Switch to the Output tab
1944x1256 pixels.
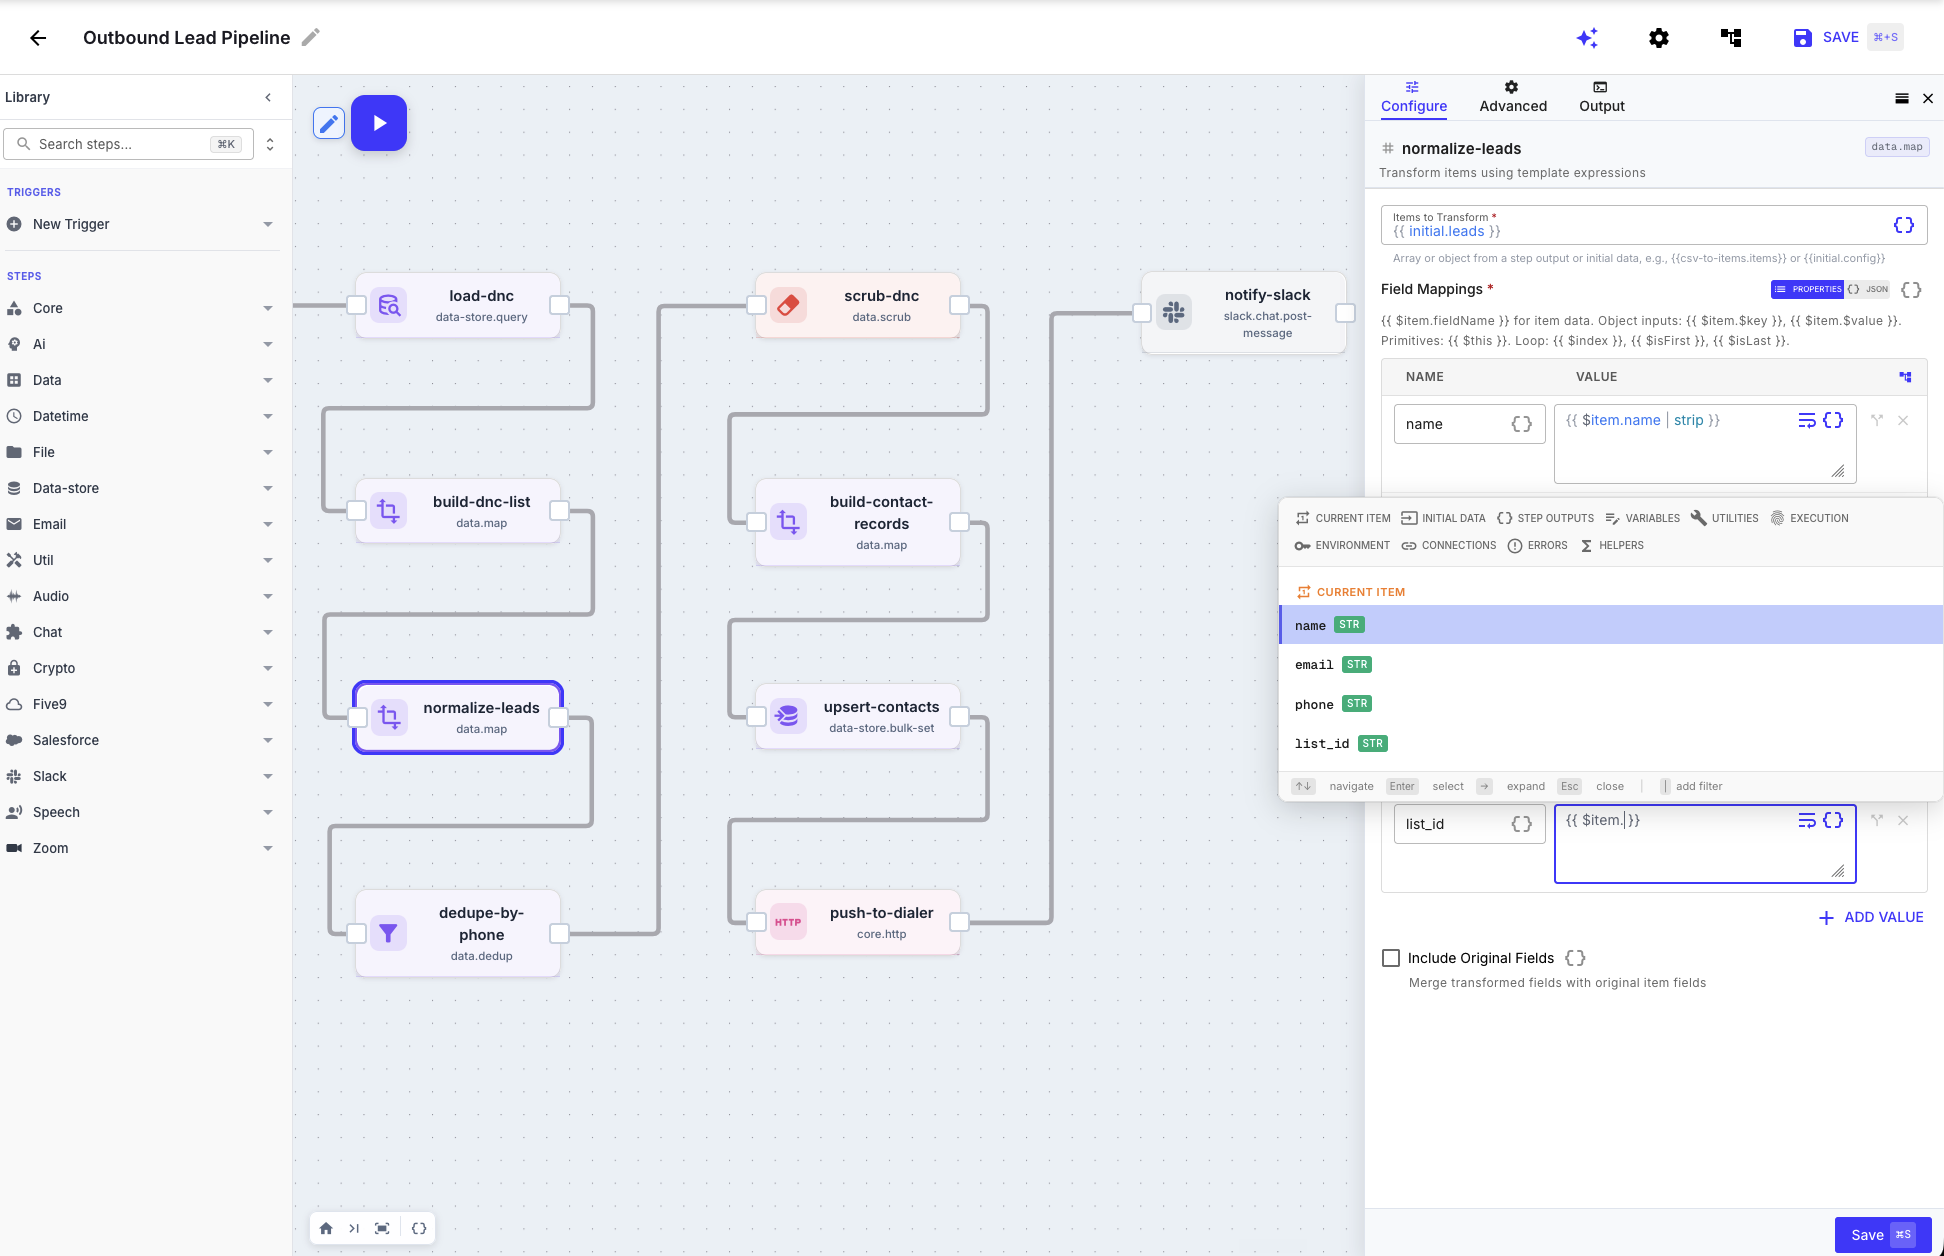[1601, 97]
